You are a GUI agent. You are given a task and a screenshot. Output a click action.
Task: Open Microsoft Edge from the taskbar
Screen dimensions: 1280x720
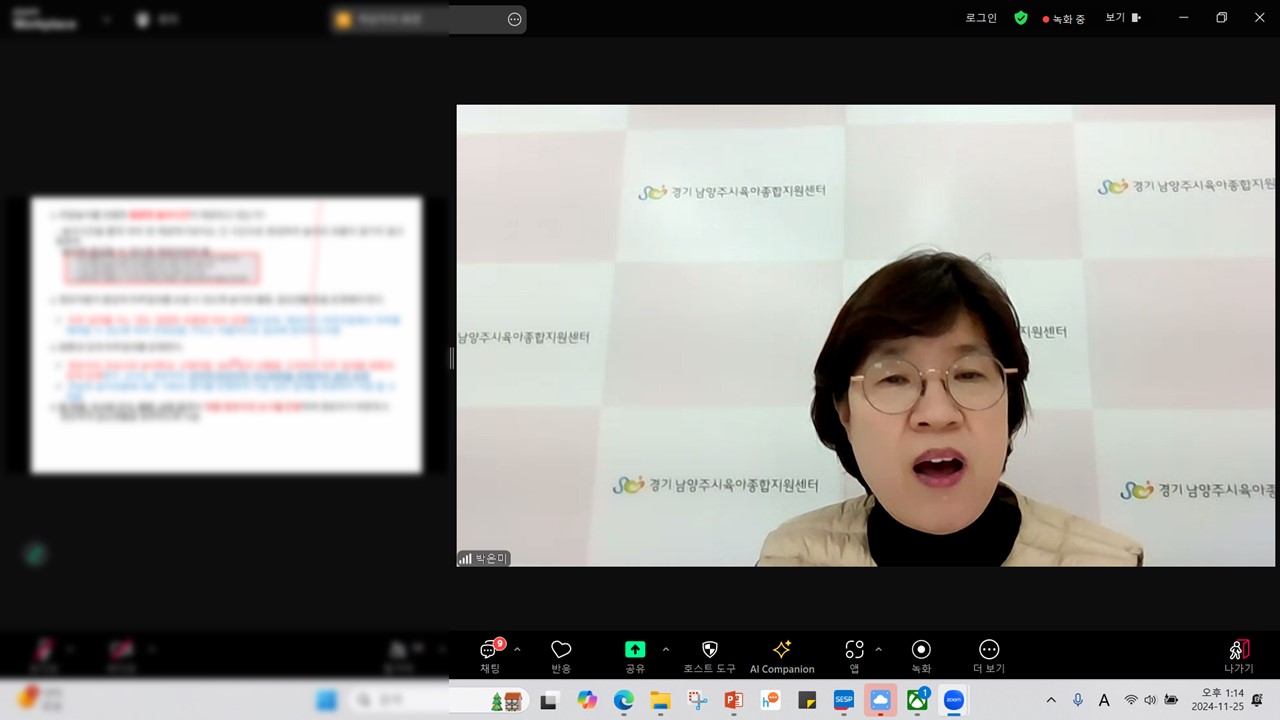[x=624, y=701]
